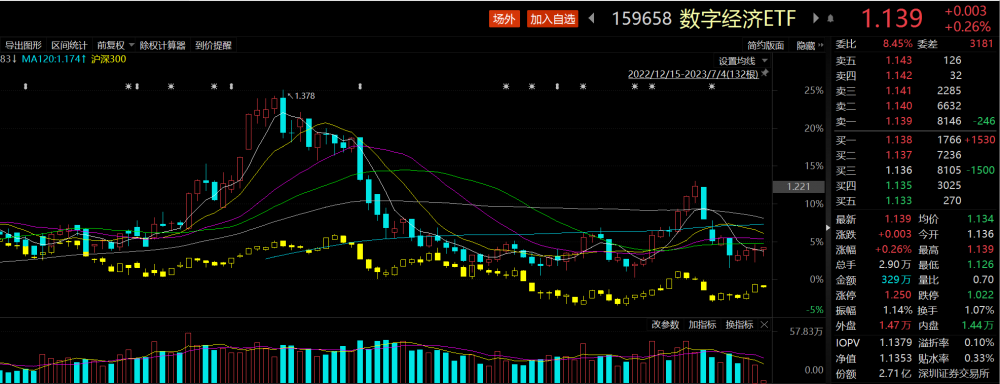Click 改参数 to edit indicator parameters

[x=665, y=325]
